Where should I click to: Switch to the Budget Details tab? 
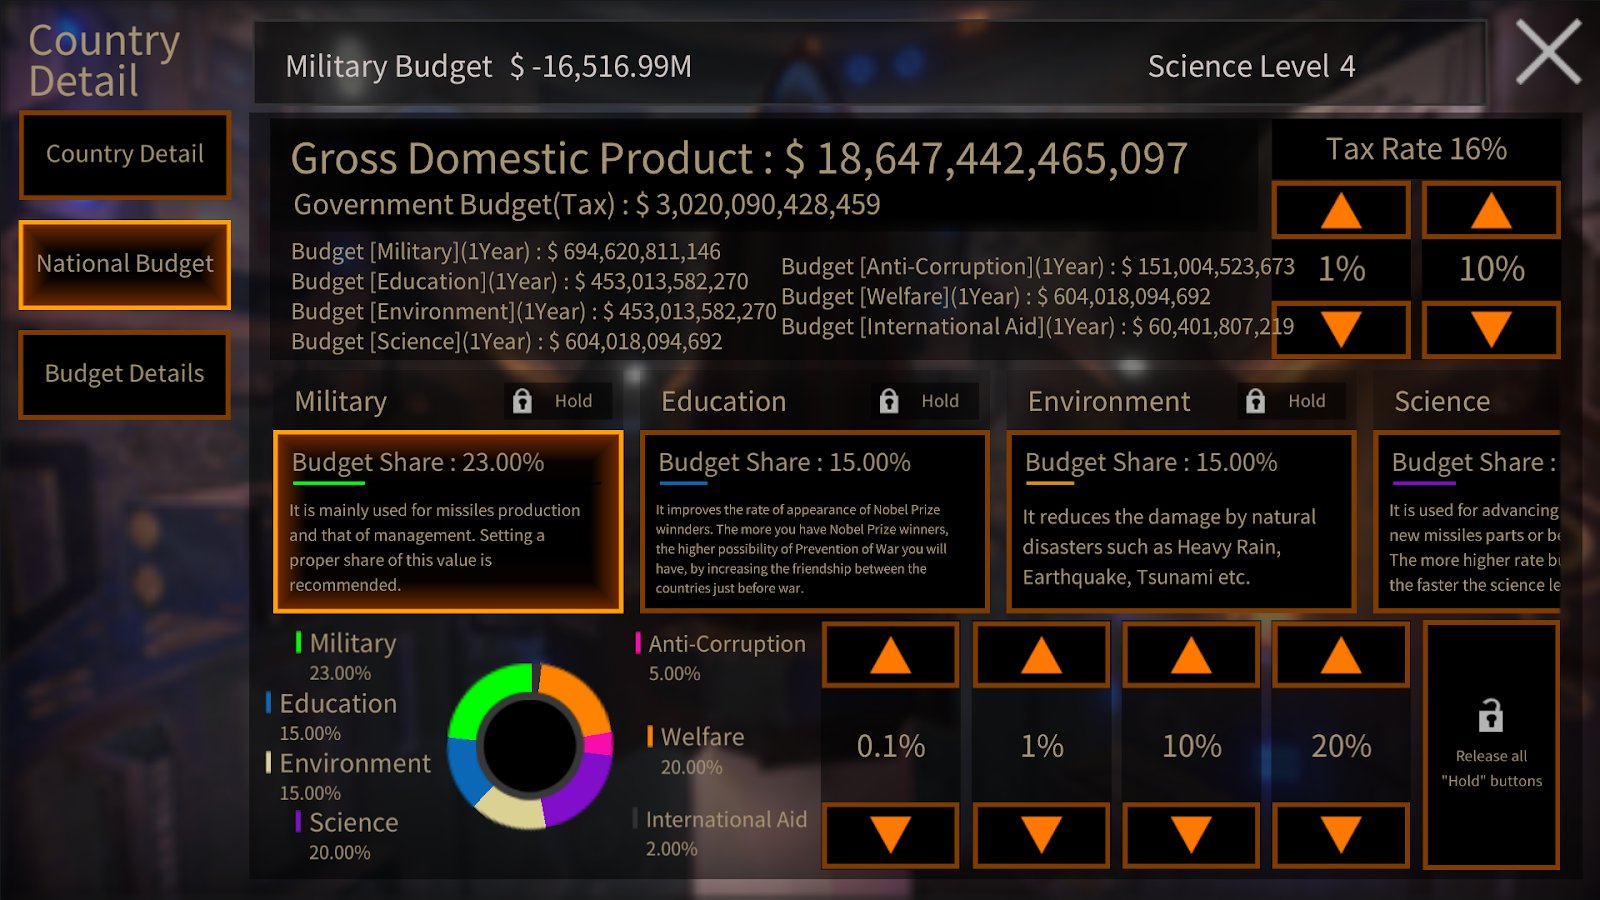click(x=125, y=374)
